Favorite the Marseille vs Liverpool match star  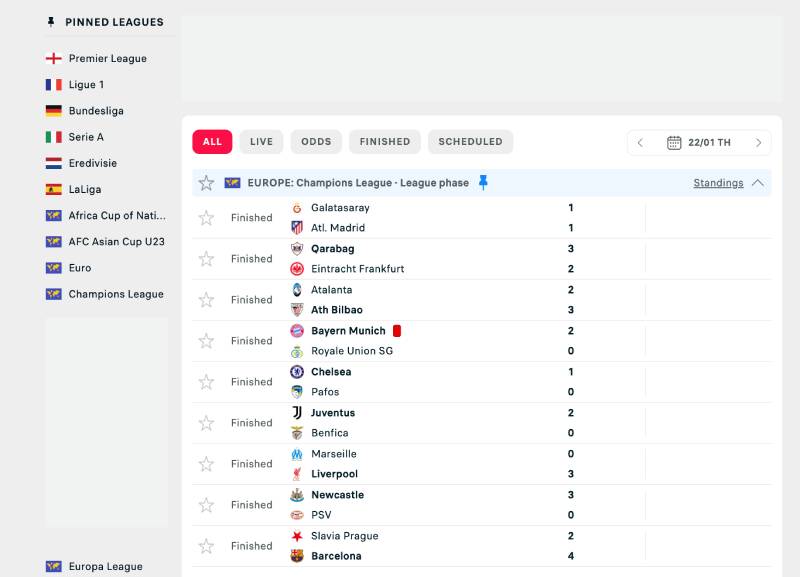(206, 464)
